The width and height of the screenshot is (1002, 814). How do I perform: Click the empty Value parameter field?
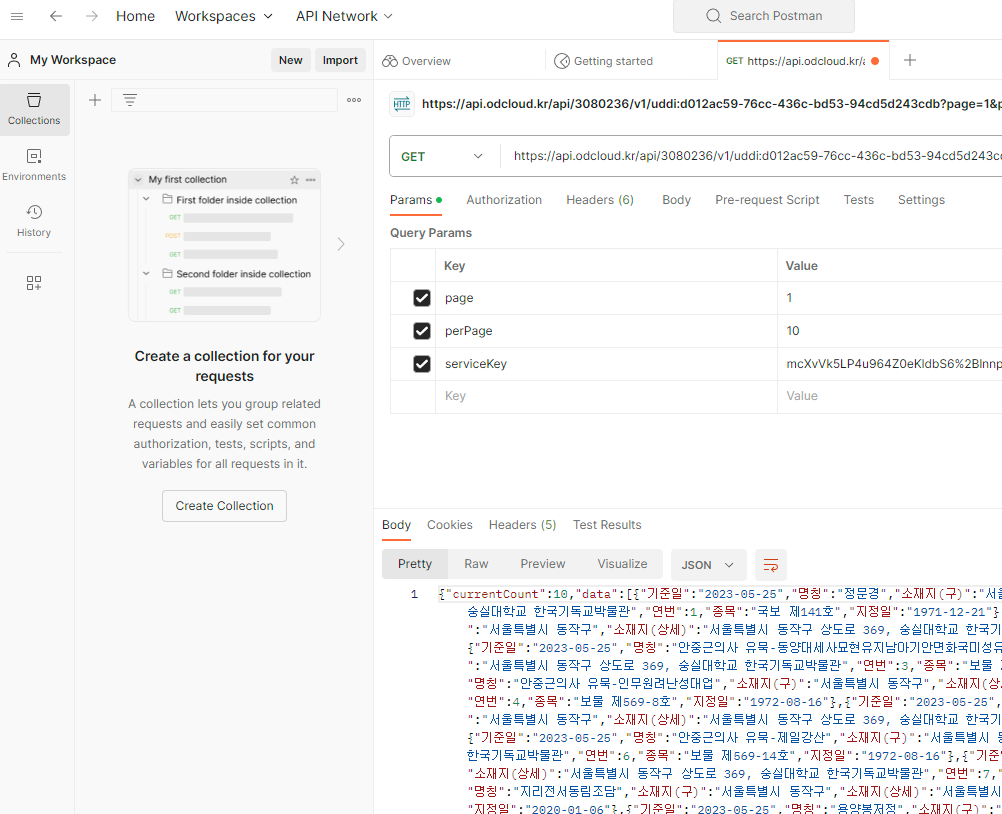(890, 396)
